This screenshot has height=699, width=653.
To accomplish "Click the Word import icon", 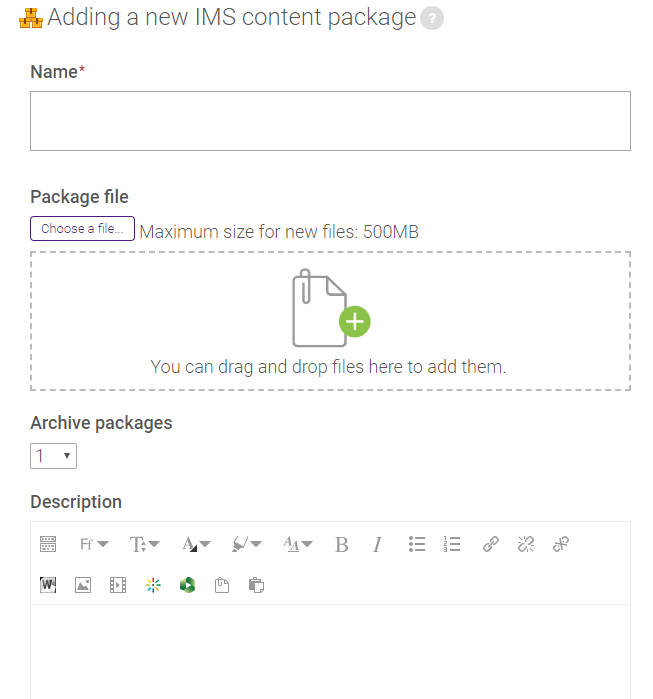I will click(48, 585).
